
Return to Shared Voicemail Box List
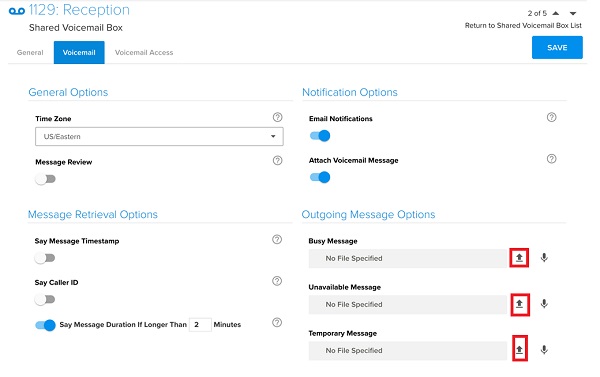tap(523, 26)
